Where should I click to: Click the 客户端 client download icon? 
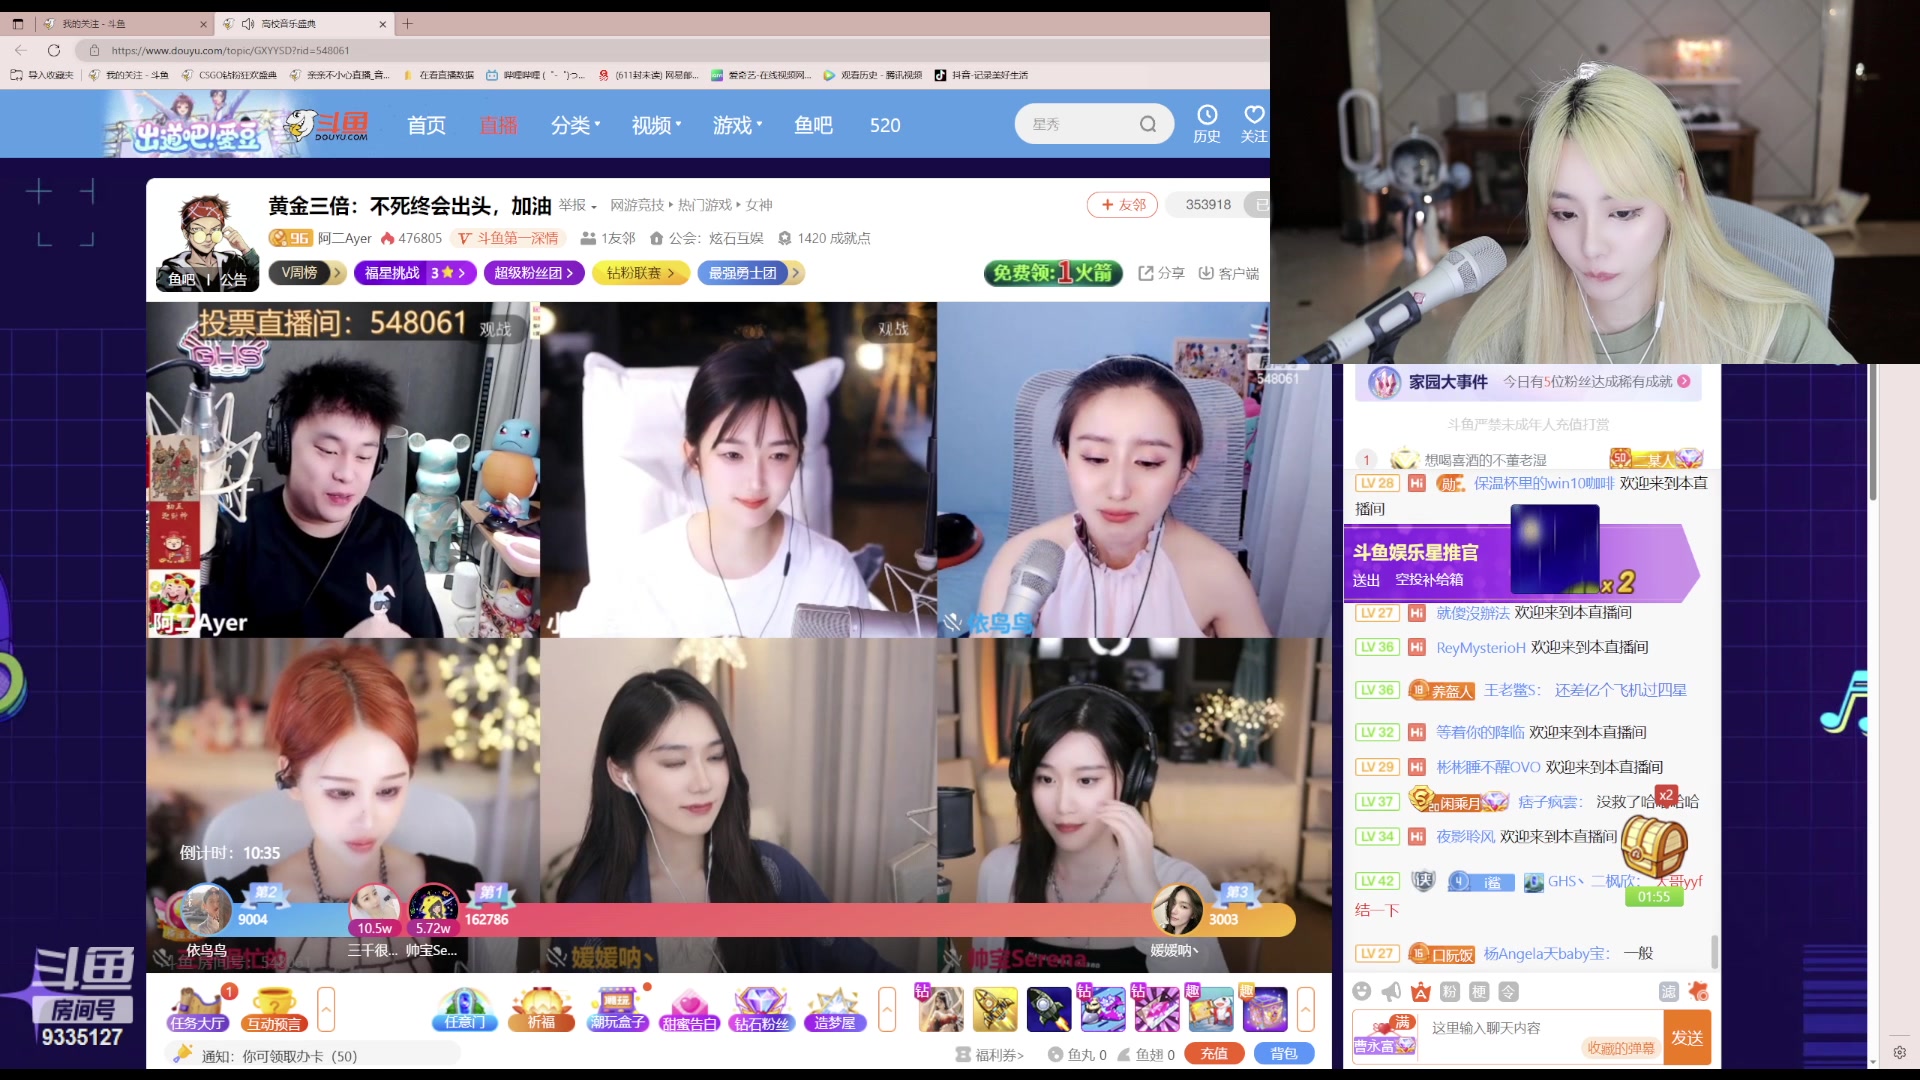pyautogui.click(x=1228, y=273)
